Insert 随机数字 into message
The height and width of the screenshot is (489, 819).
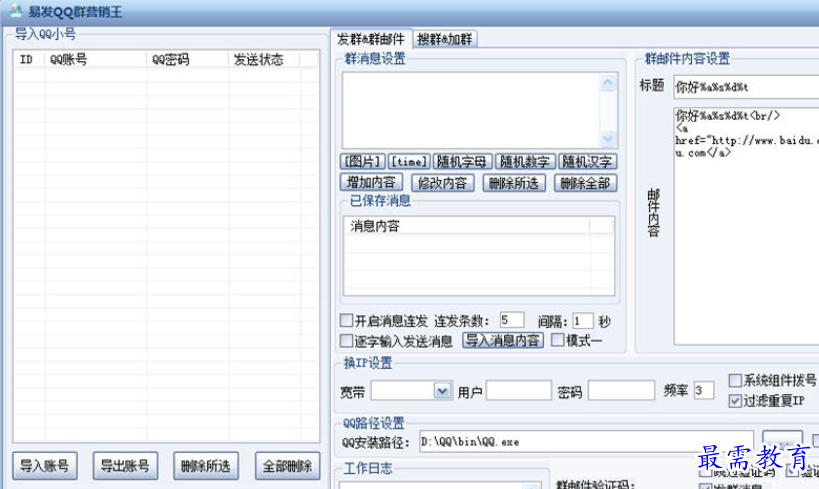click(524, 161)
